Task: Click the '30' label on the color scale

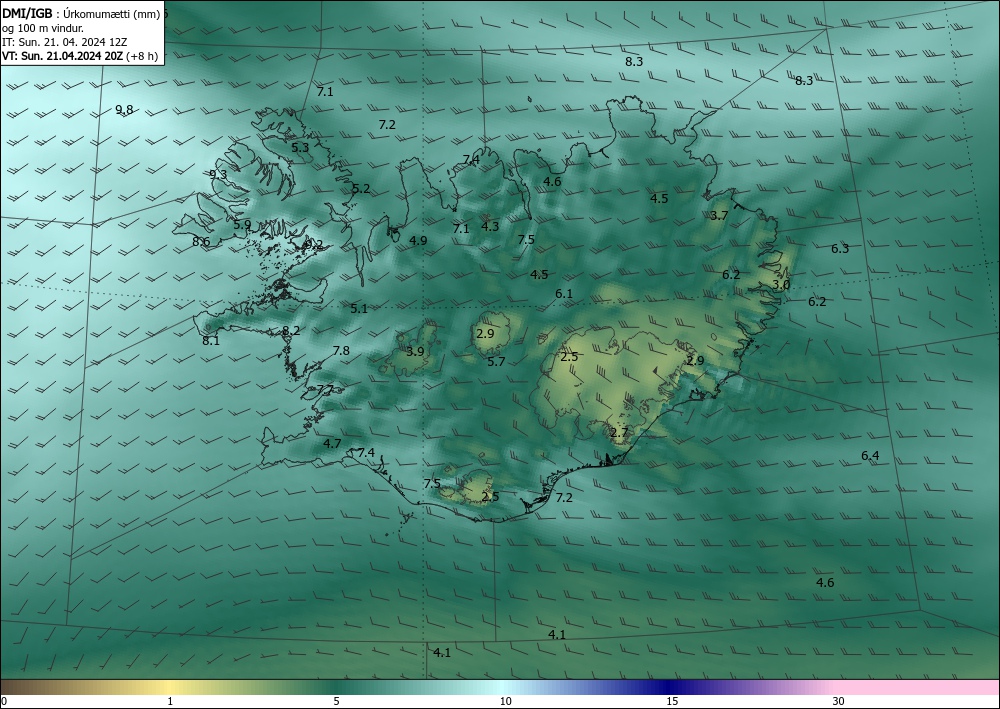Action: [839, 701]
